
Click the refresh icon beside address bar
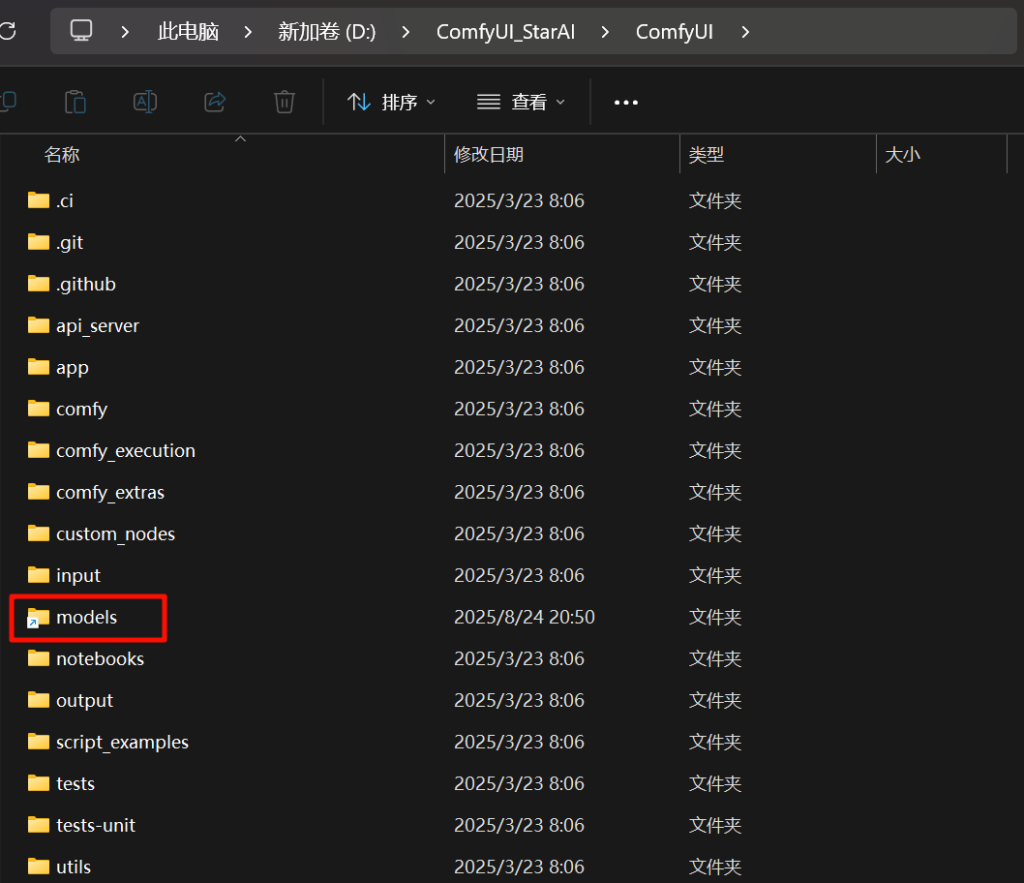click(x=7, y=31)
